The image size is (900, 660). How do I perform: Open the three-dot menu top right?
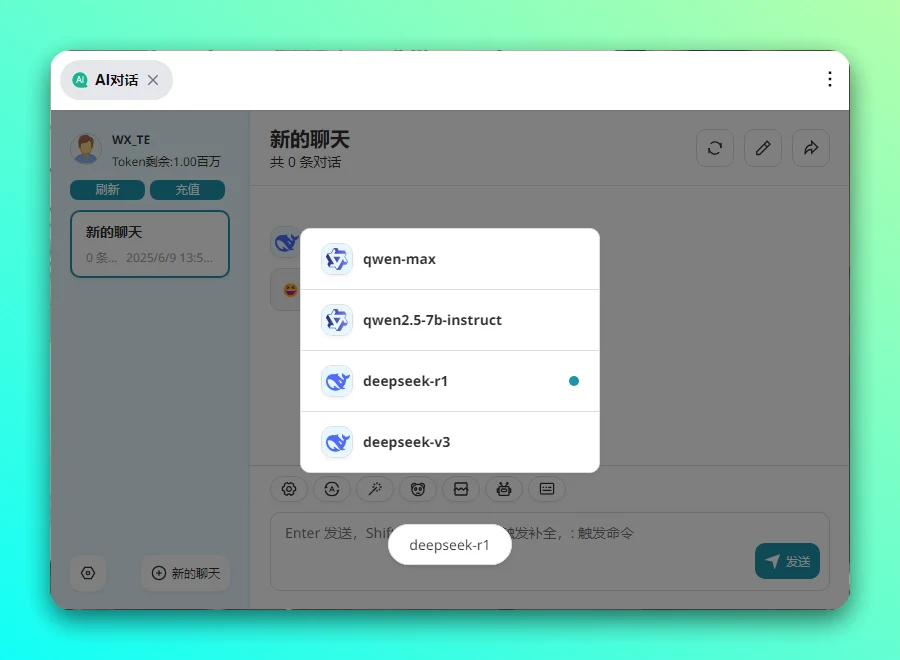[x=830, y=79]
